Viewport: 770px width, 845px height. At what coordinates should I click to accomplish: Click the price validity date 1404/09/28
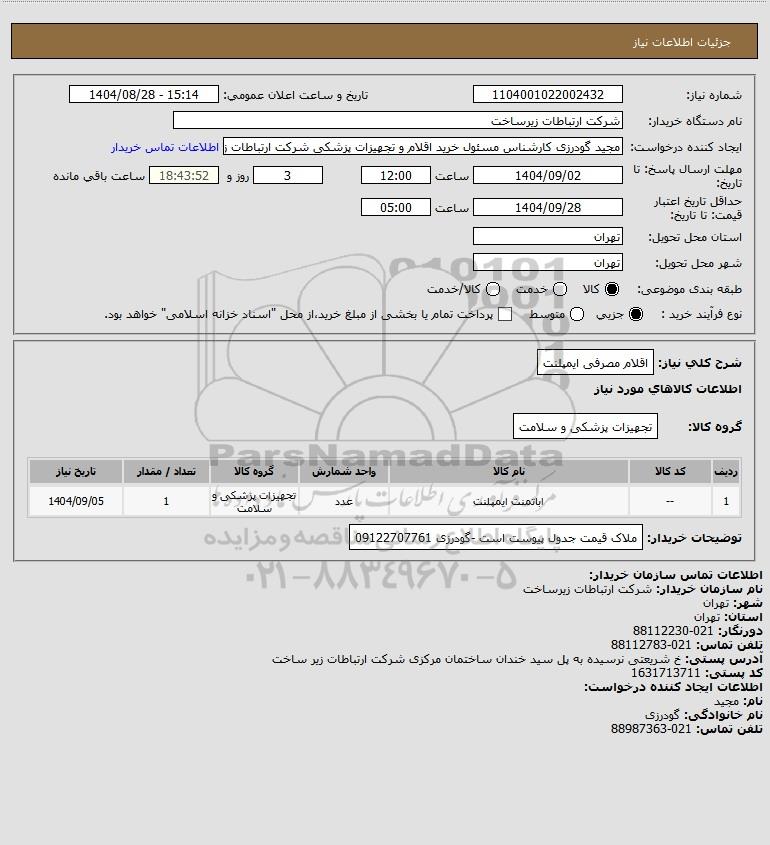click(x=547, y=207)
